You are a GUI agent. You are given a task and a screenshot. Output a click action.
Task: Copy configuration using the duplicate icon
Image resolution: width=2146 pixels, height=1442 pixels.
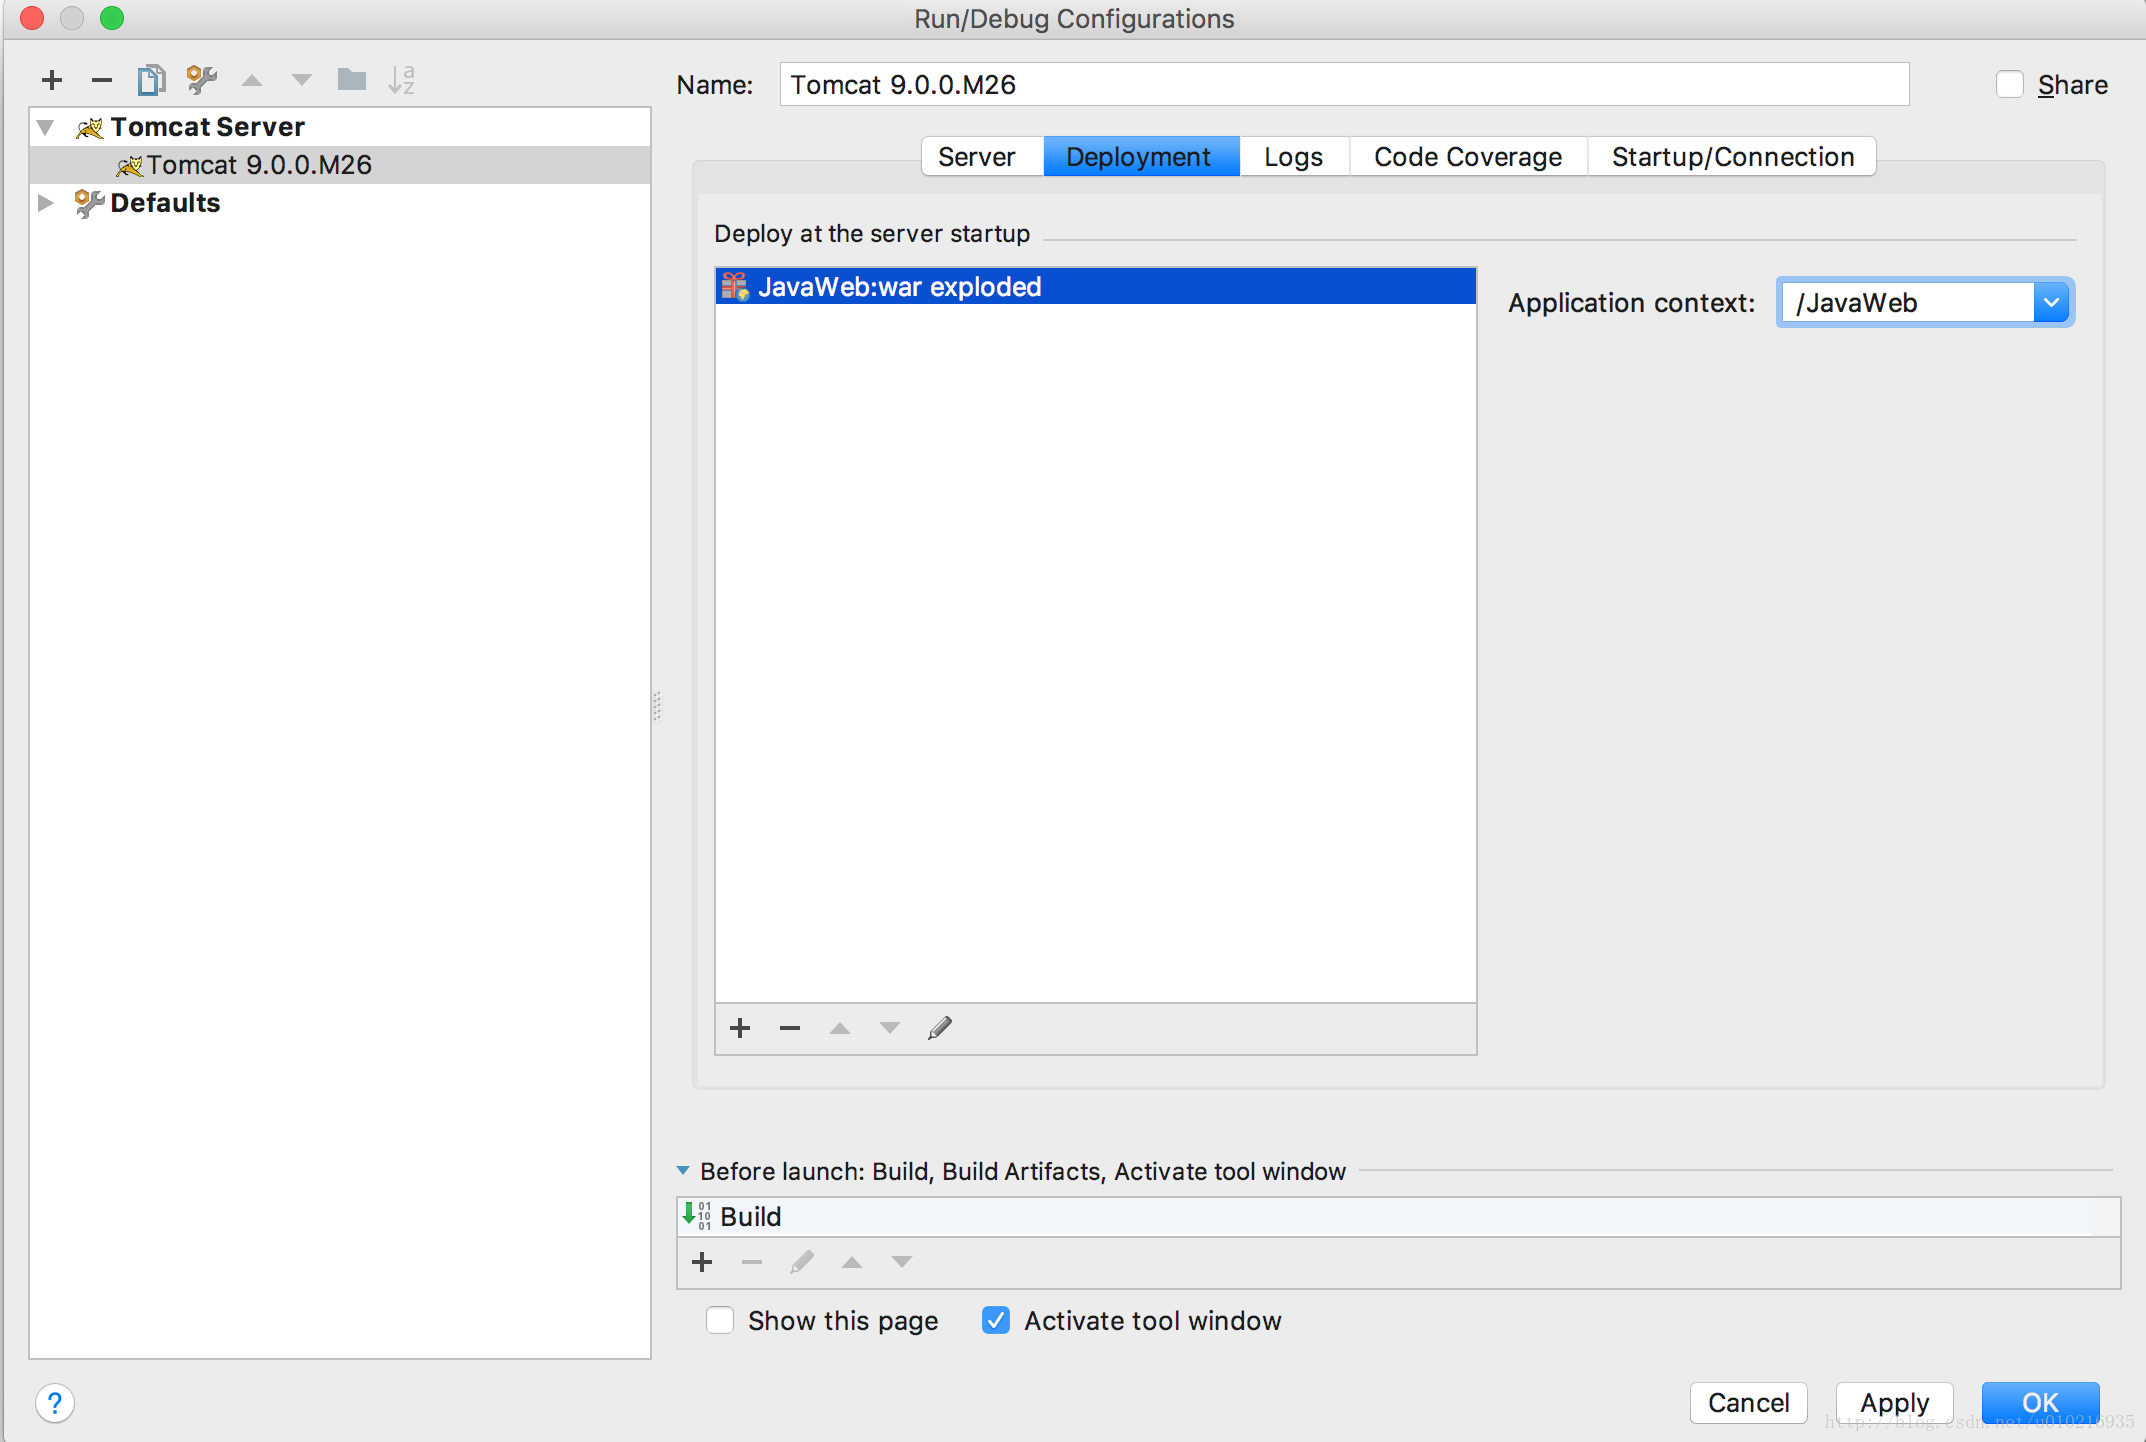point(151,80)
